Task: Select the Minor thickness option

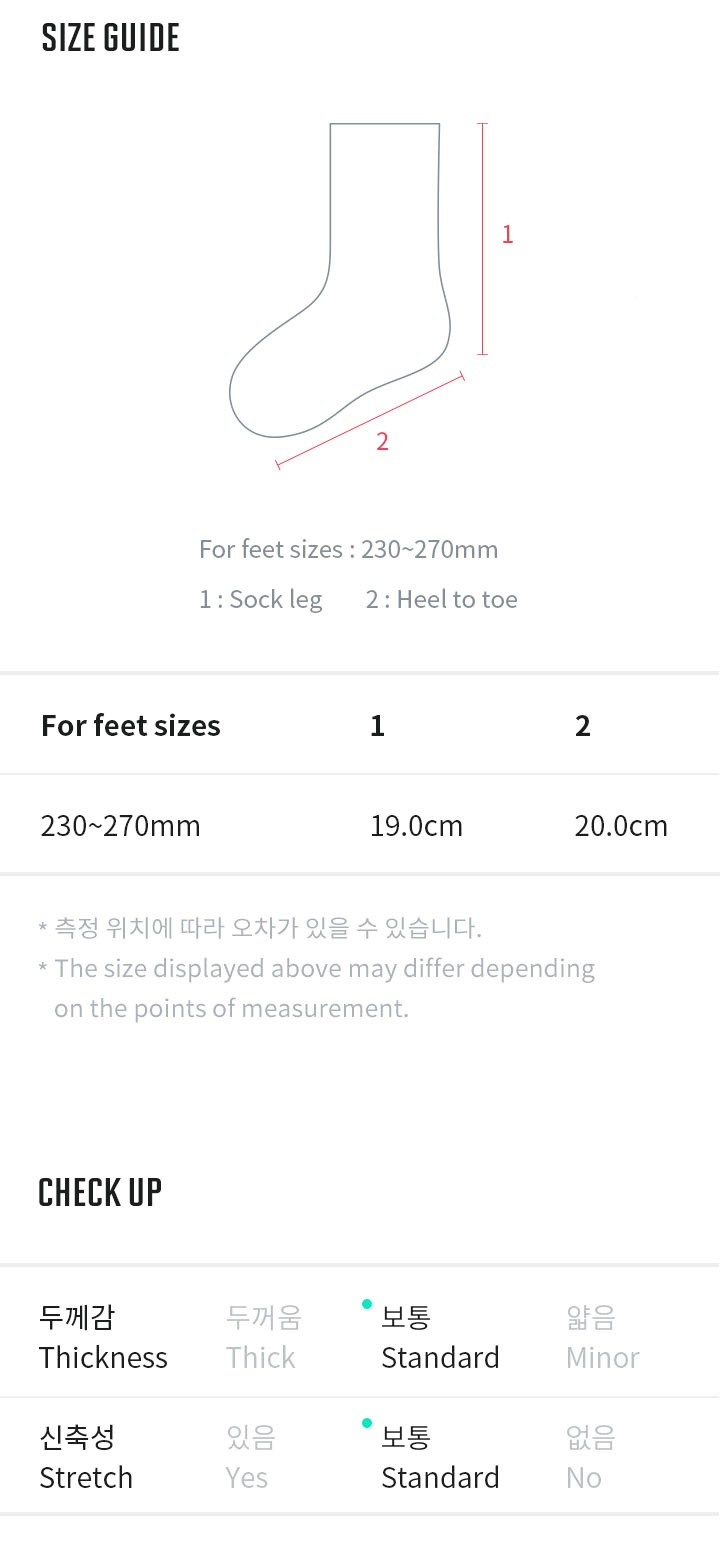Action: pyautogui.click(x=602, y=1337)
